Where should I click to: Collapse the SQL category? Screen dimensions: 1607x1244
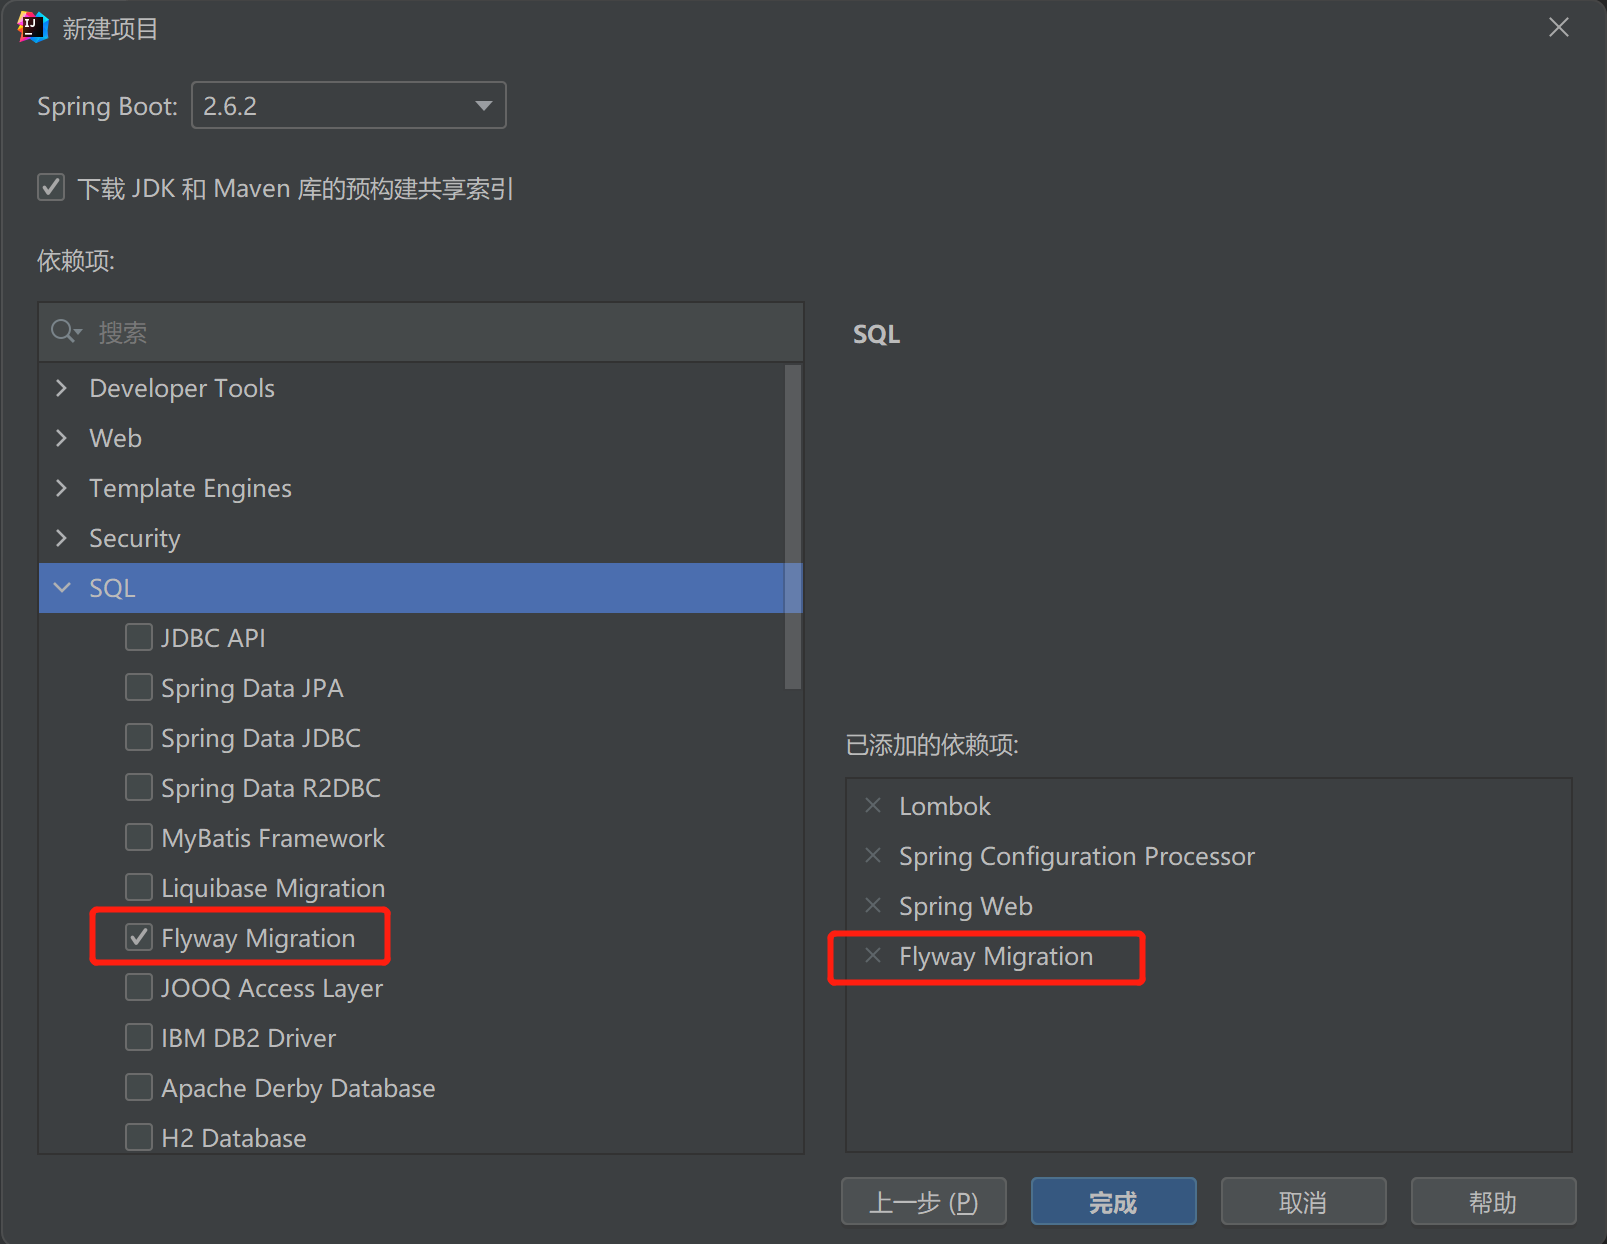click(62, 588)
